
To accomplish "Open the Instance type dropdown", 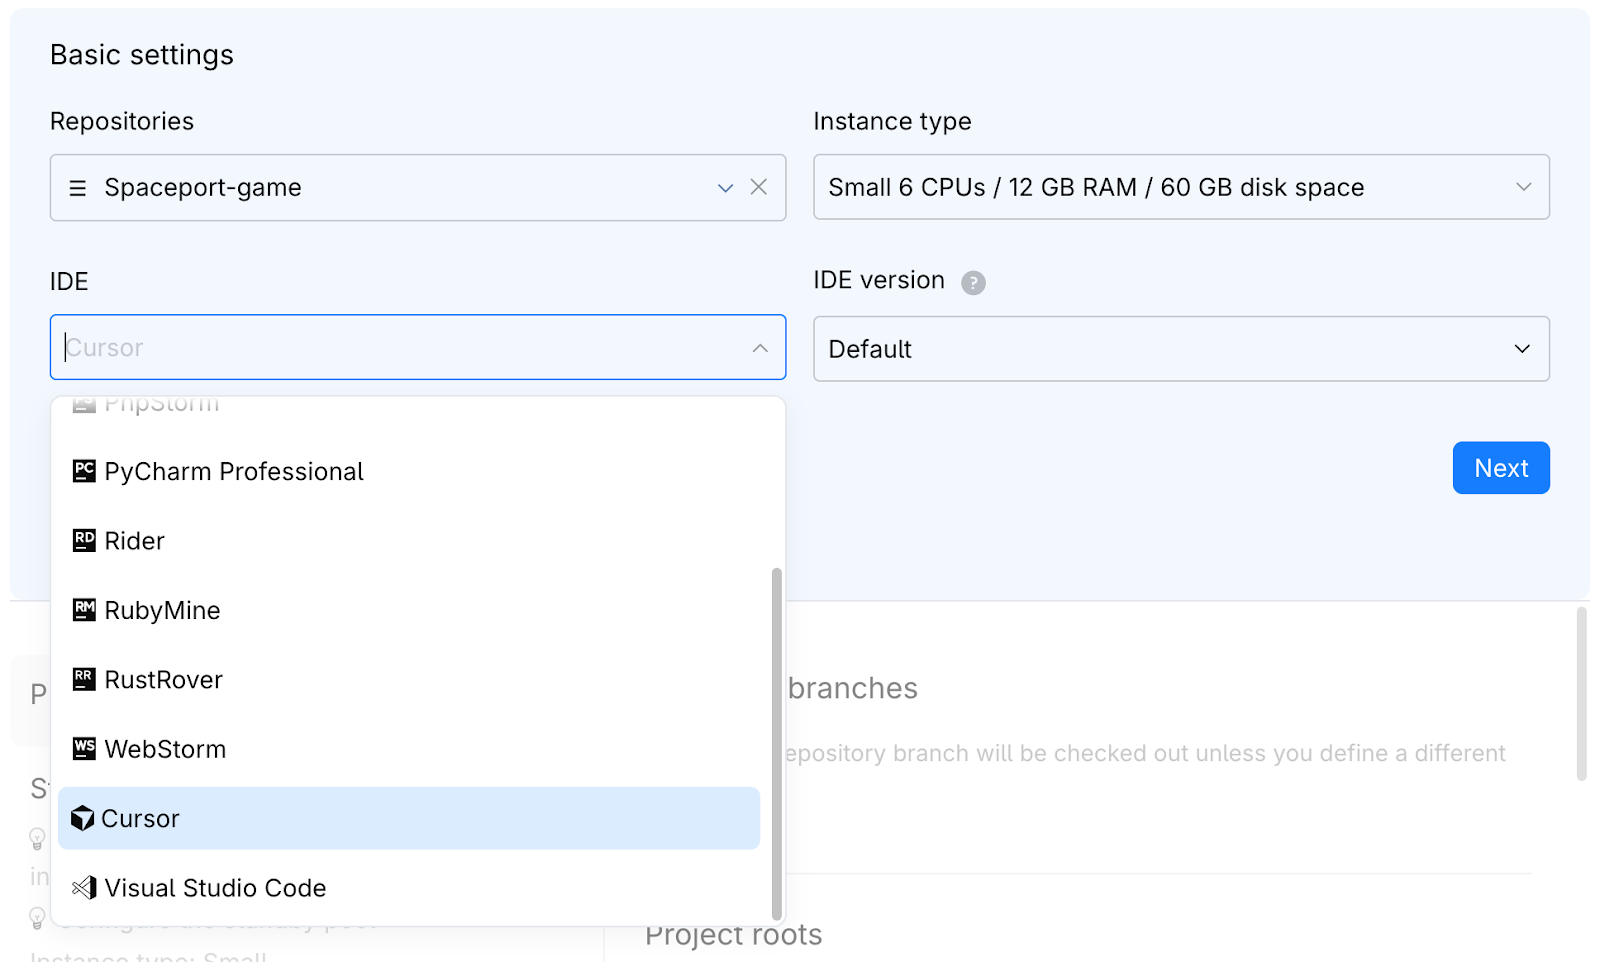I will [1180, 187].
